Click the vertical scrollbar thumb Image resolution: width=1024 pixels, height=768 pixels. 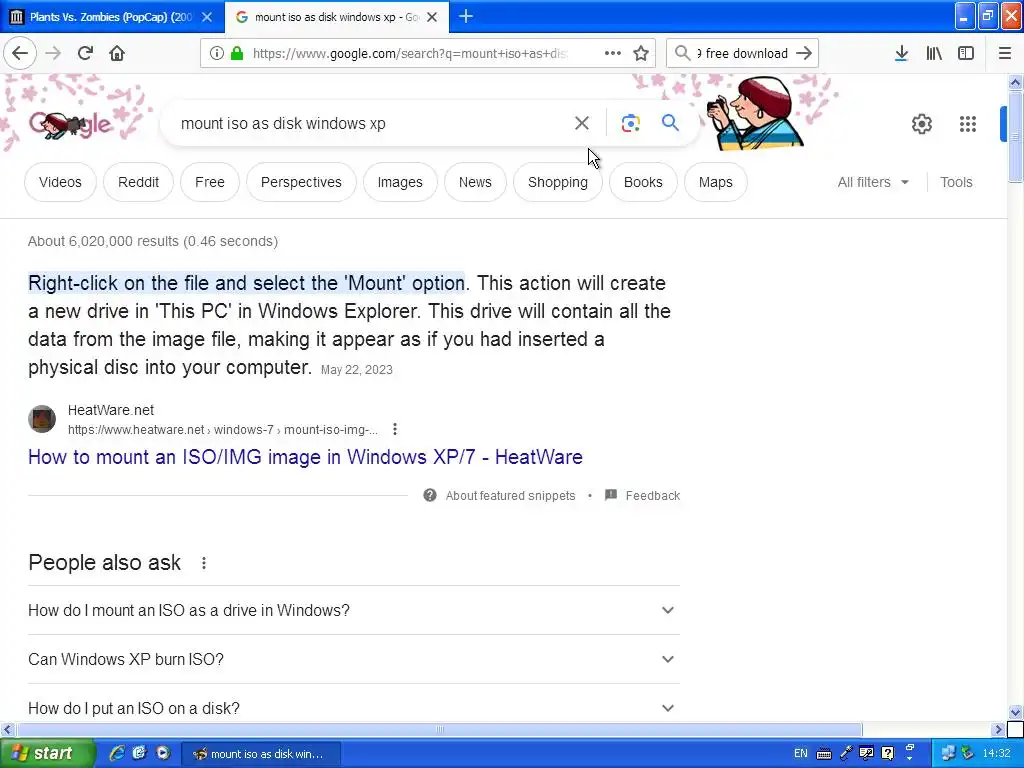coord(1015,136)
